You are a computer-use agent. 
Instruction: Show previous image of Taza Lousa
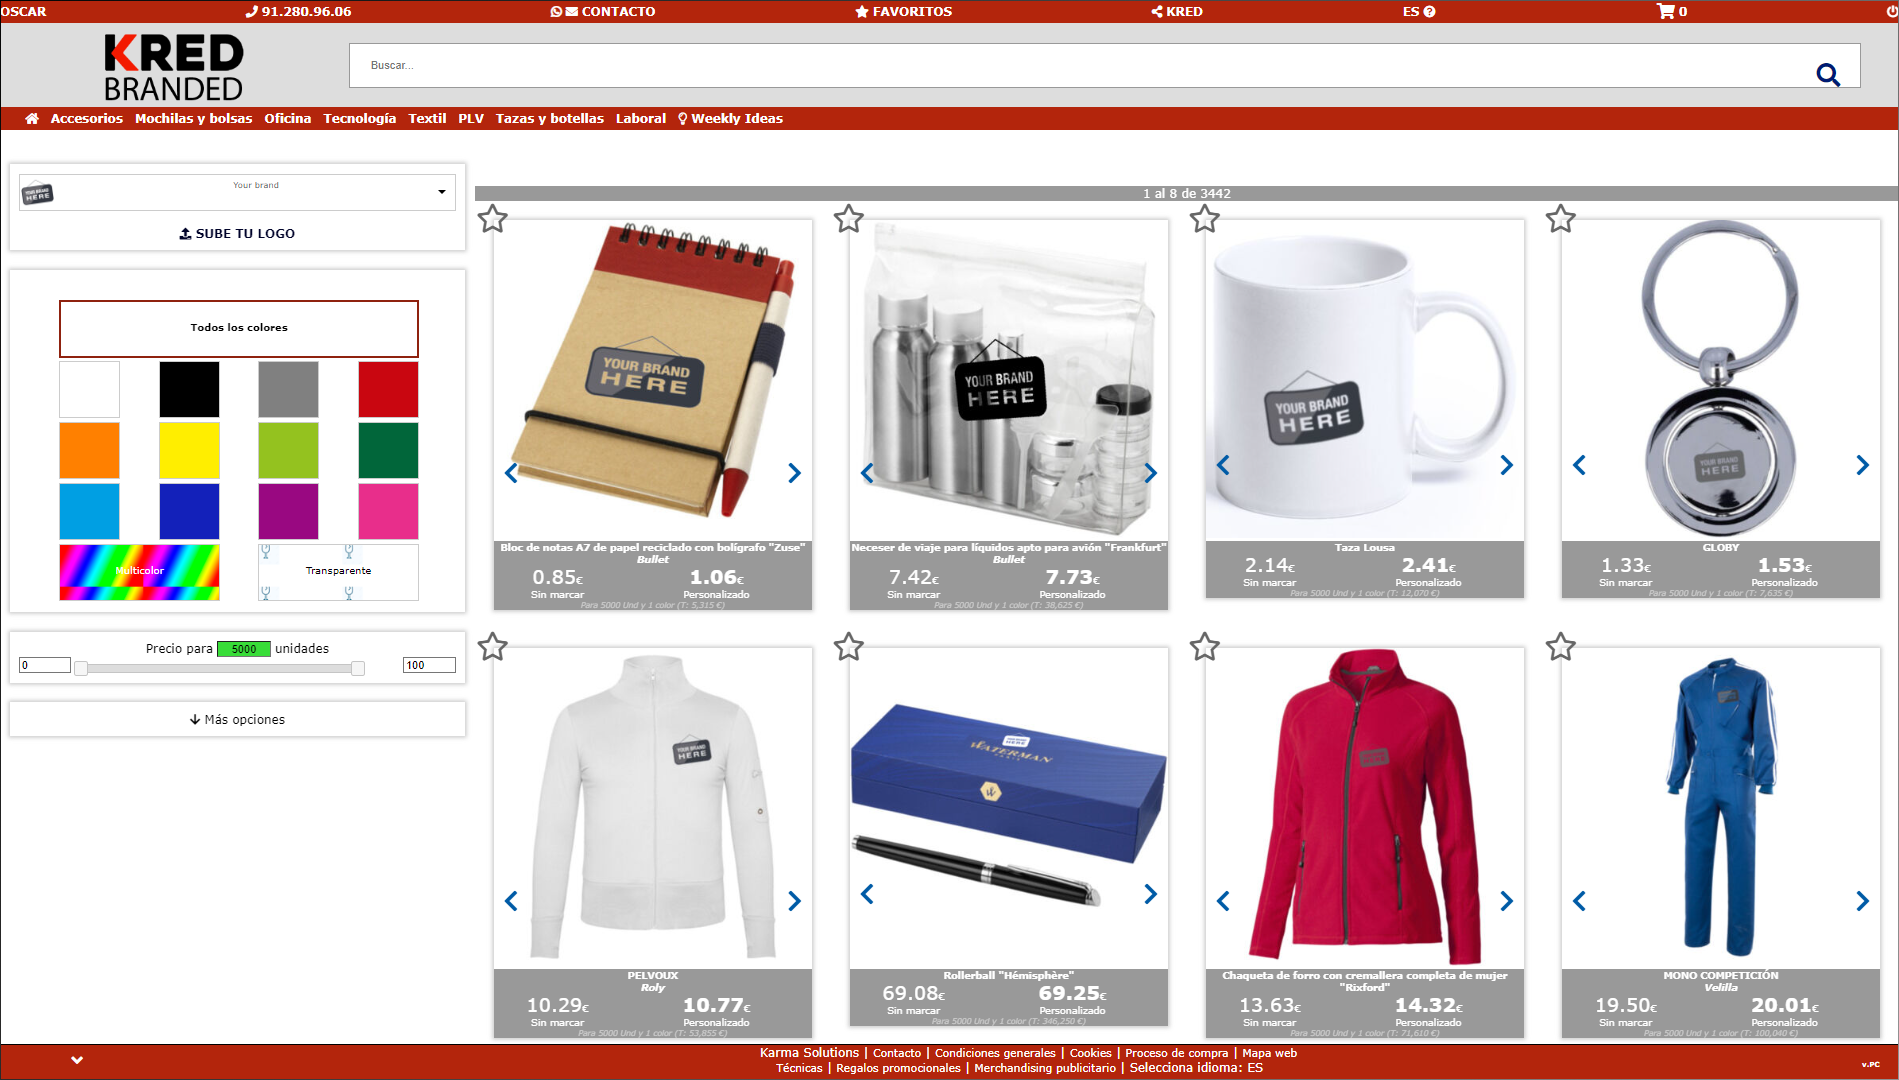coord(1223,465)
